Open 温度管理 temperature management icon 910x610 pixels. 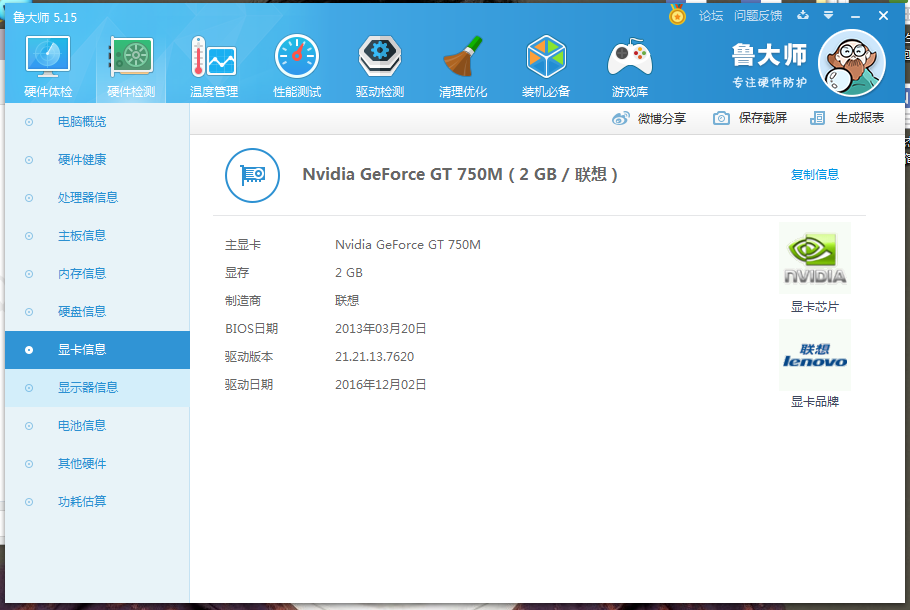(x=214, y=56)
